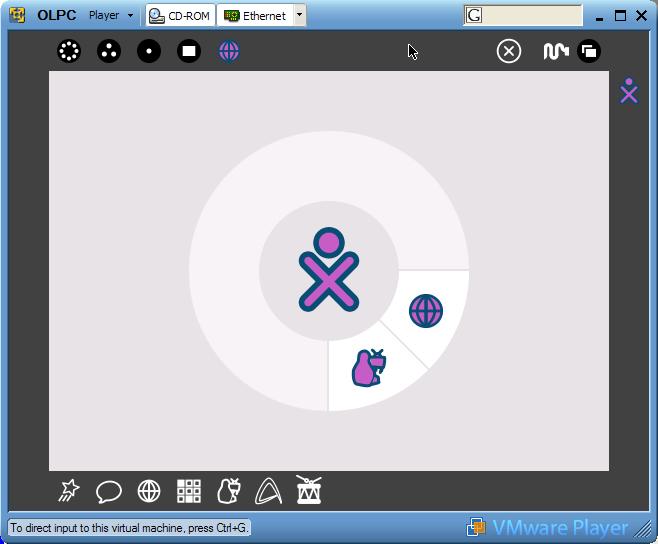This screenshot has width=658, height=544.
Task: Click the OLPC window icon in the title bar
Action: (17, 15)
